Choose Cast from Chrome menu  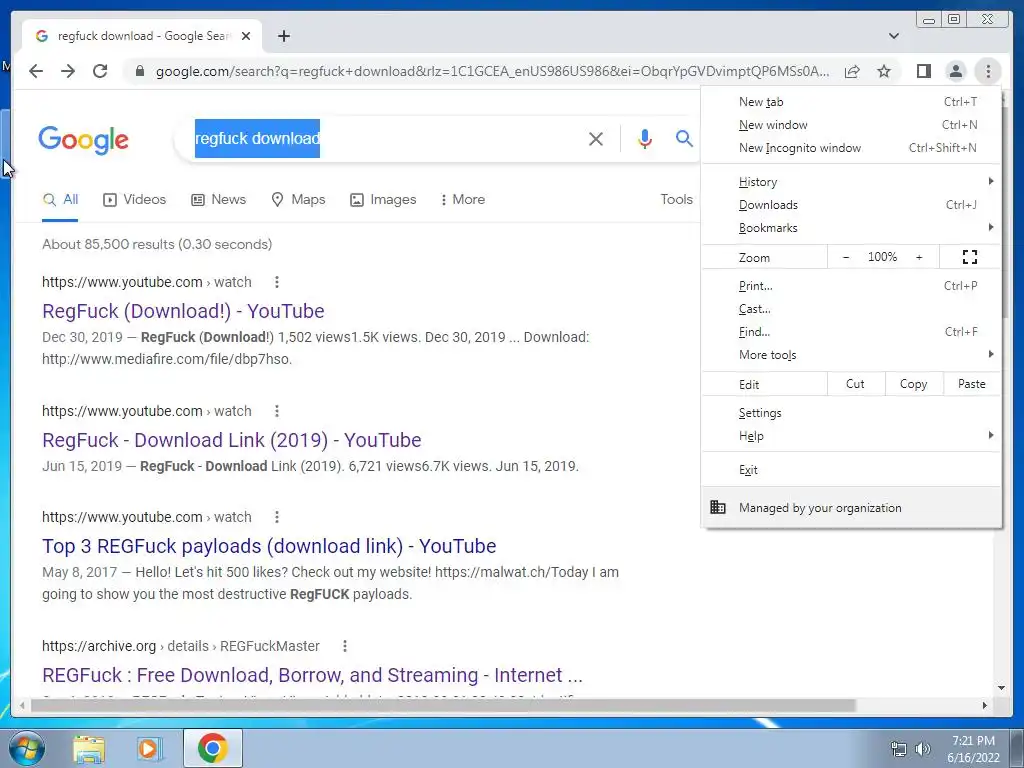pos(851,309)
